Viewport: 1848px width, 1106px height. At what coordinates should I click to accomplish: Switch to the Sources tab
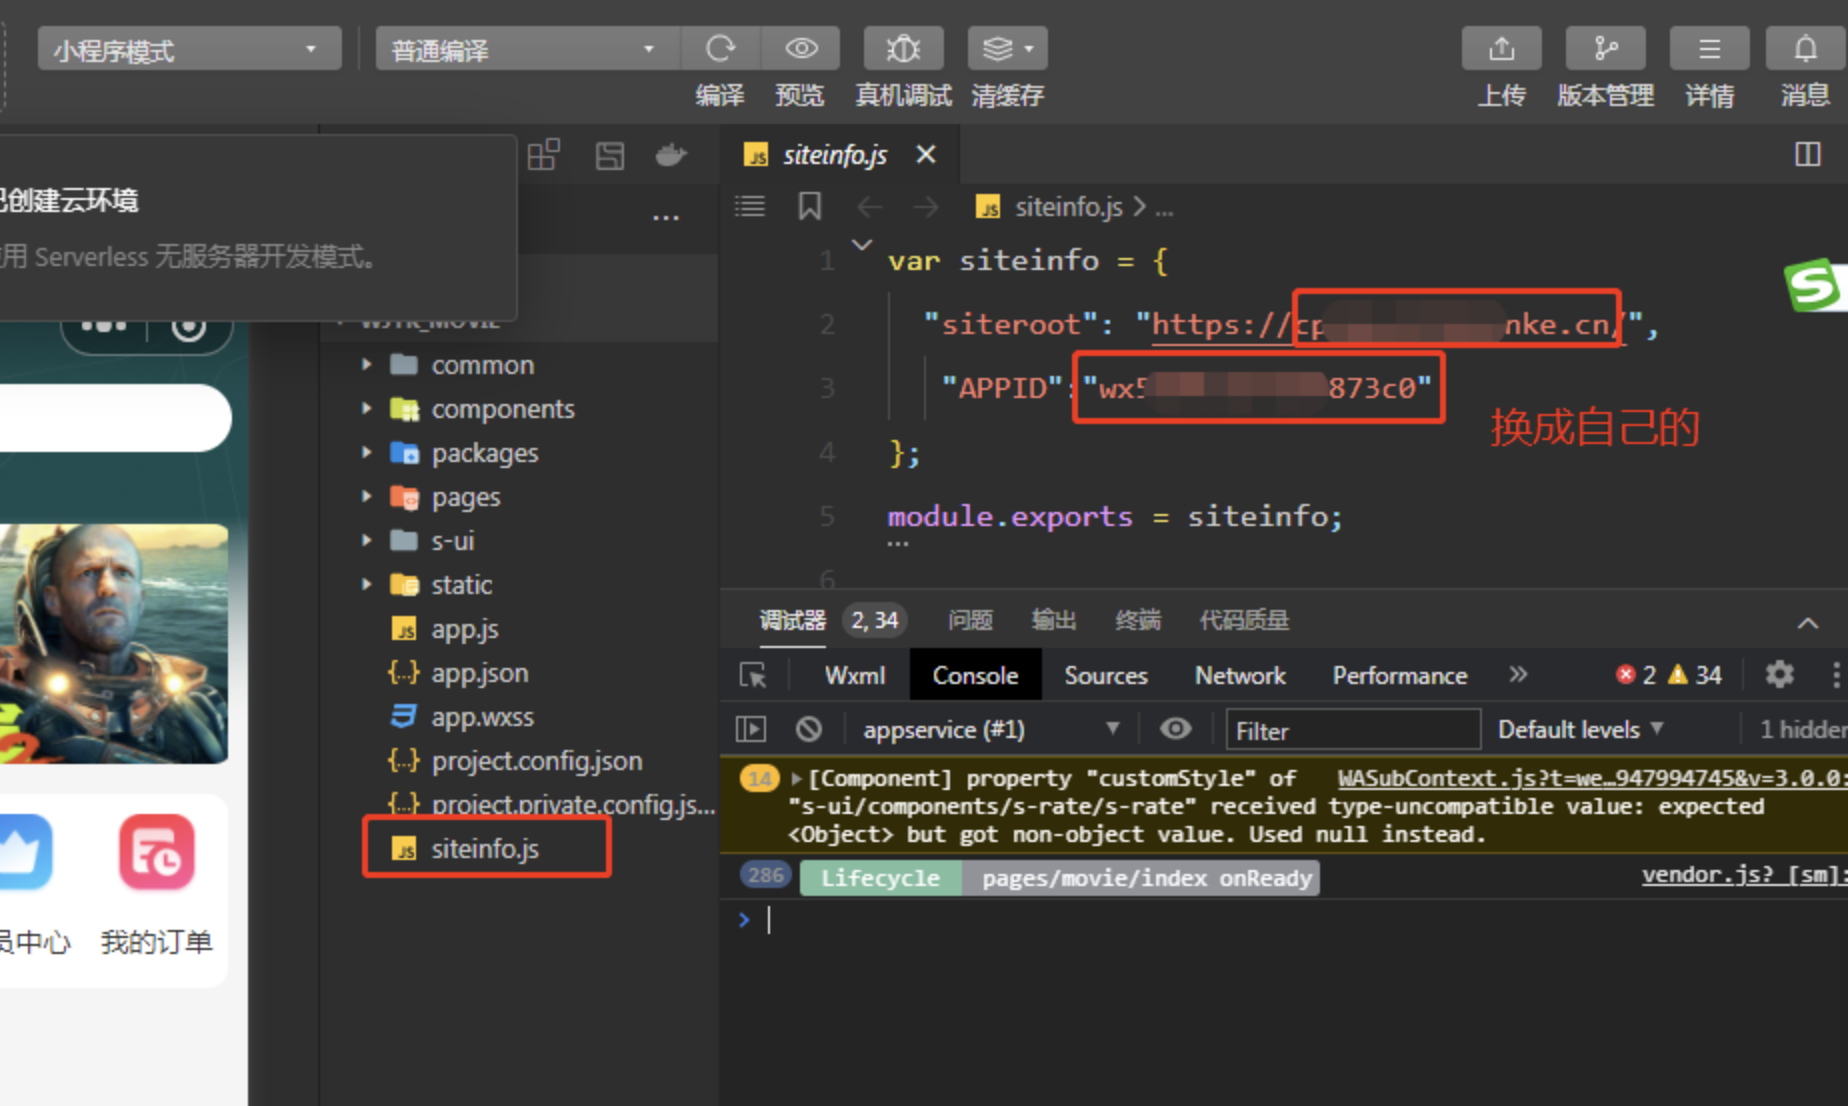(1105, 676)
